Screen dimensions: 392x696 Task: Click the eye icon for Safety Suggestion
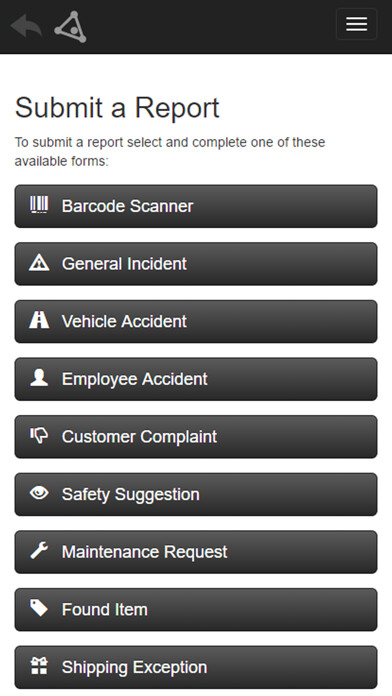[39, 493]
